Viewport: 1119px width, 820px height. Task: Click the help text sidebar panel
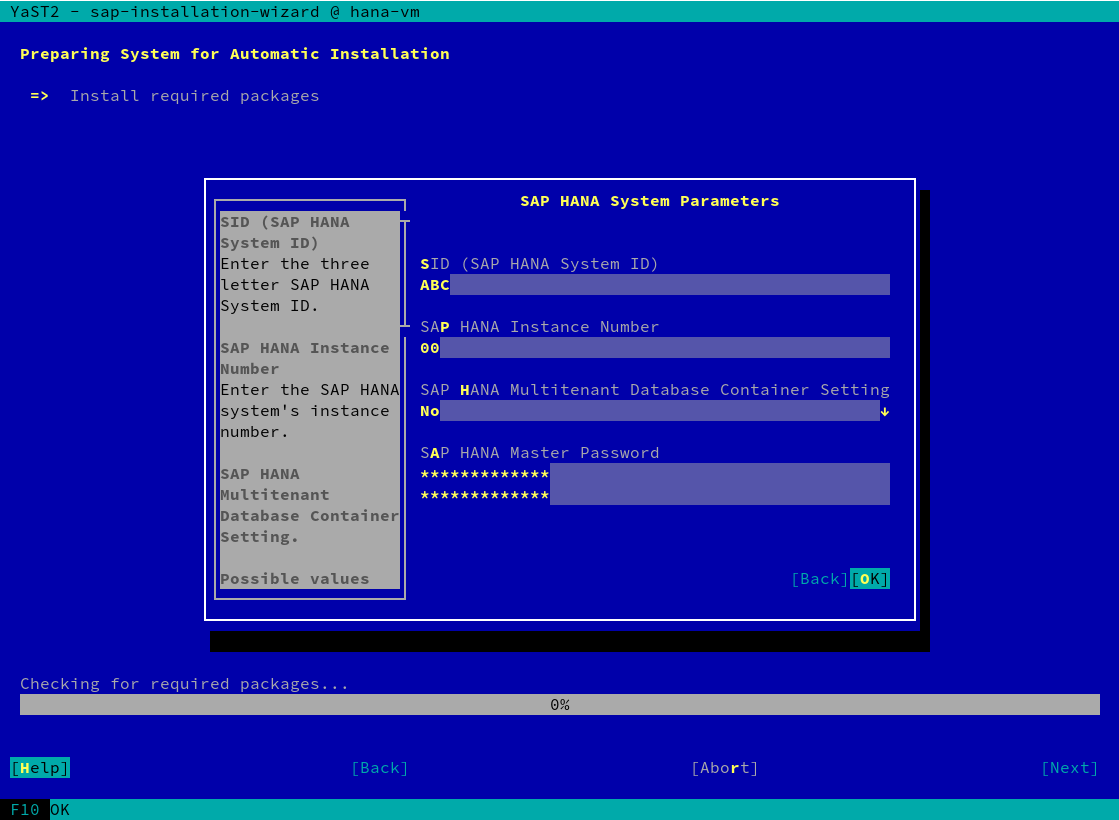pos(309,400)
